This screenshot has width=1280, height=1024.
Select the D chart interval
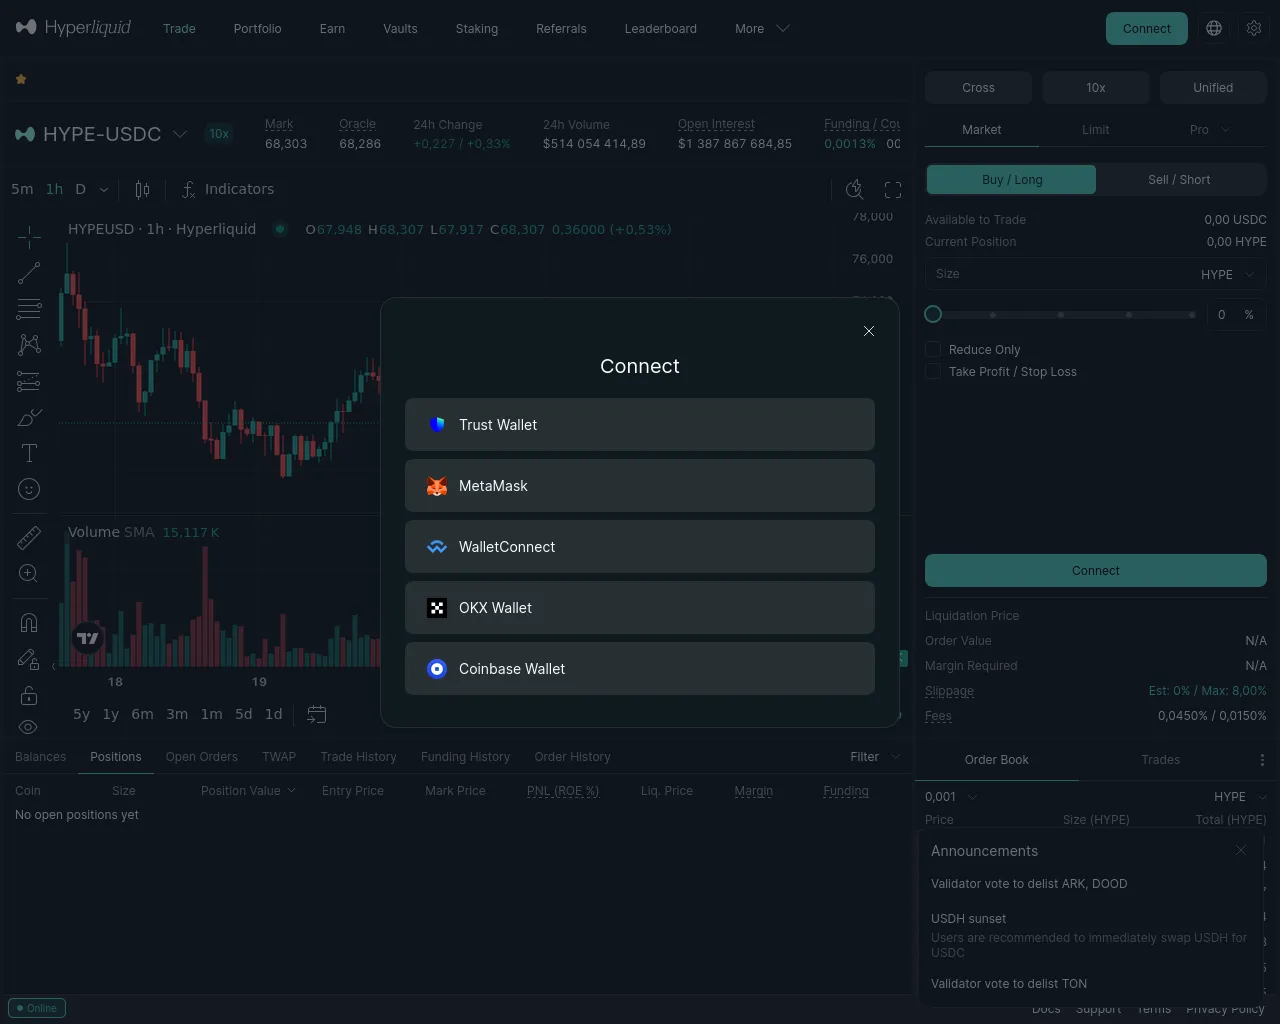(80, 189)
